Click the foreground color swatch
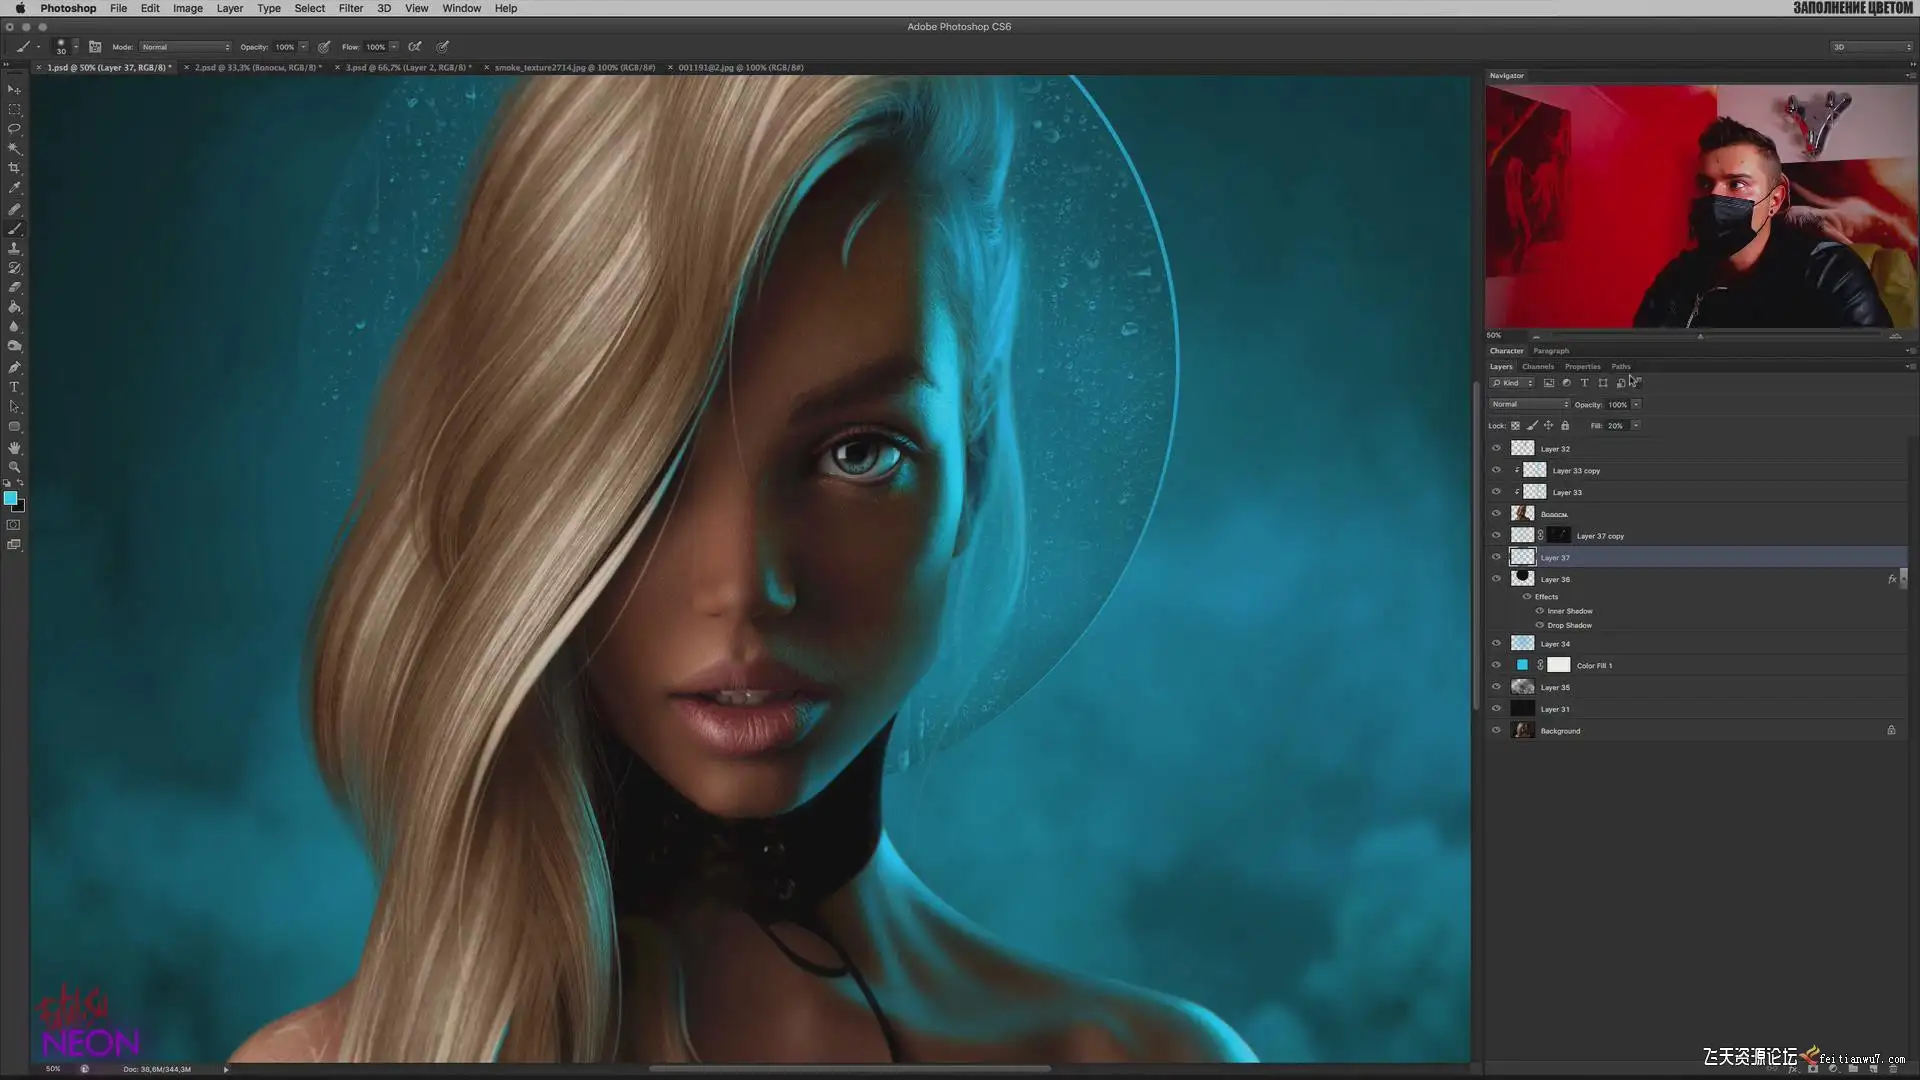 coord(10,498)
